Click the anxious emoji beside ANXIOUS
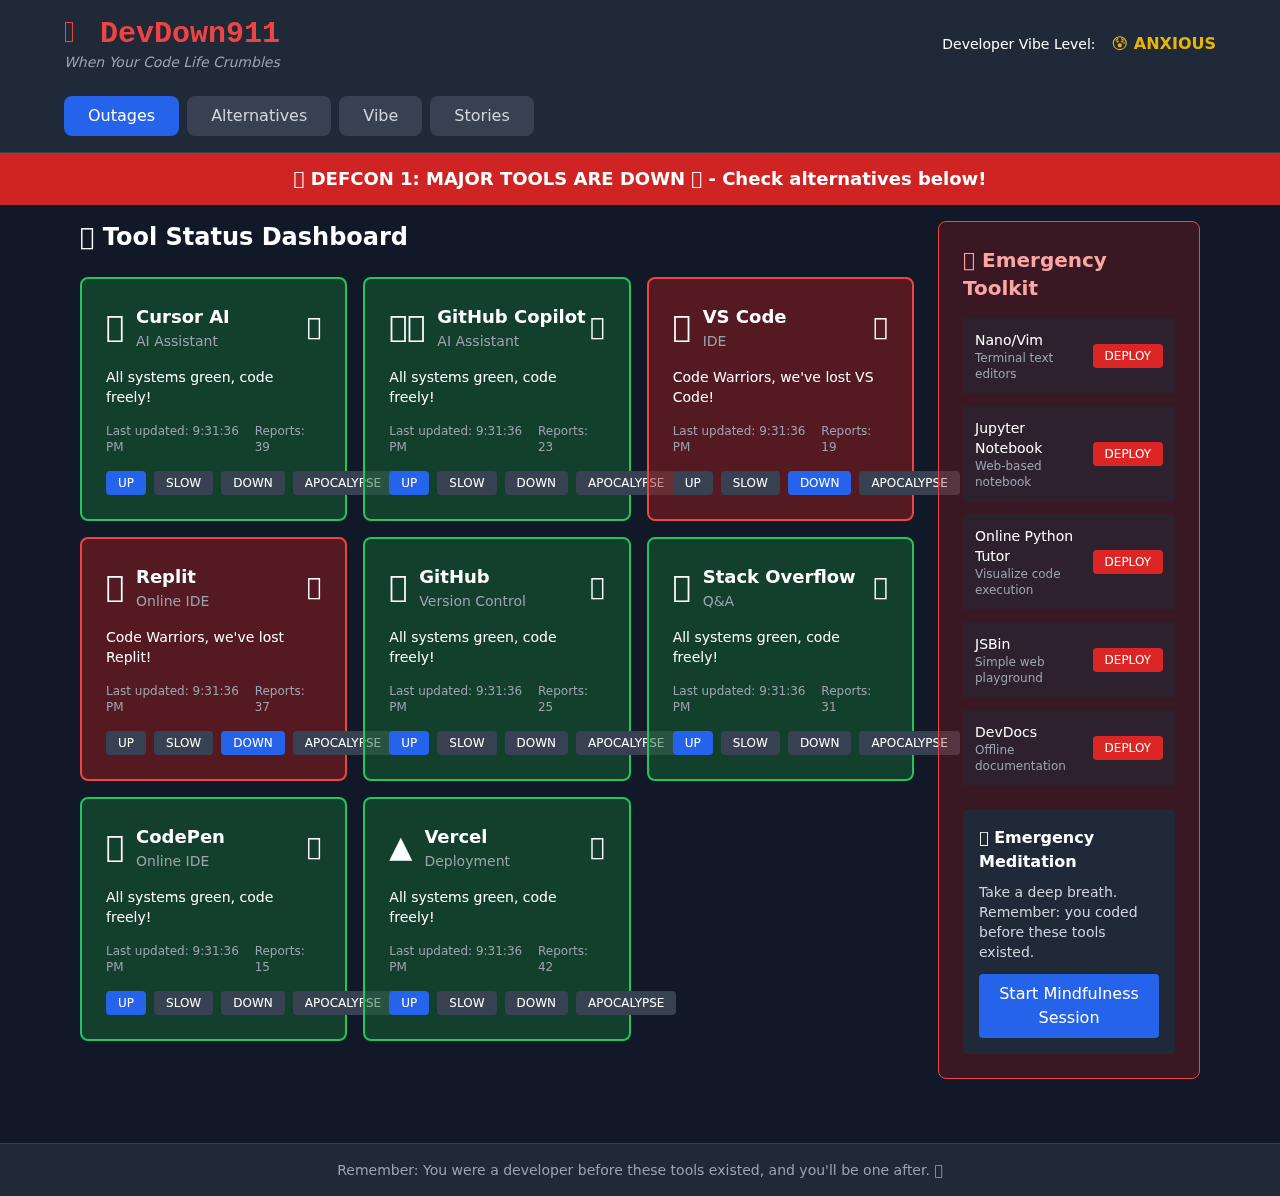Viewport: 1280px width, 1196px height. [x=1120, y=44]
